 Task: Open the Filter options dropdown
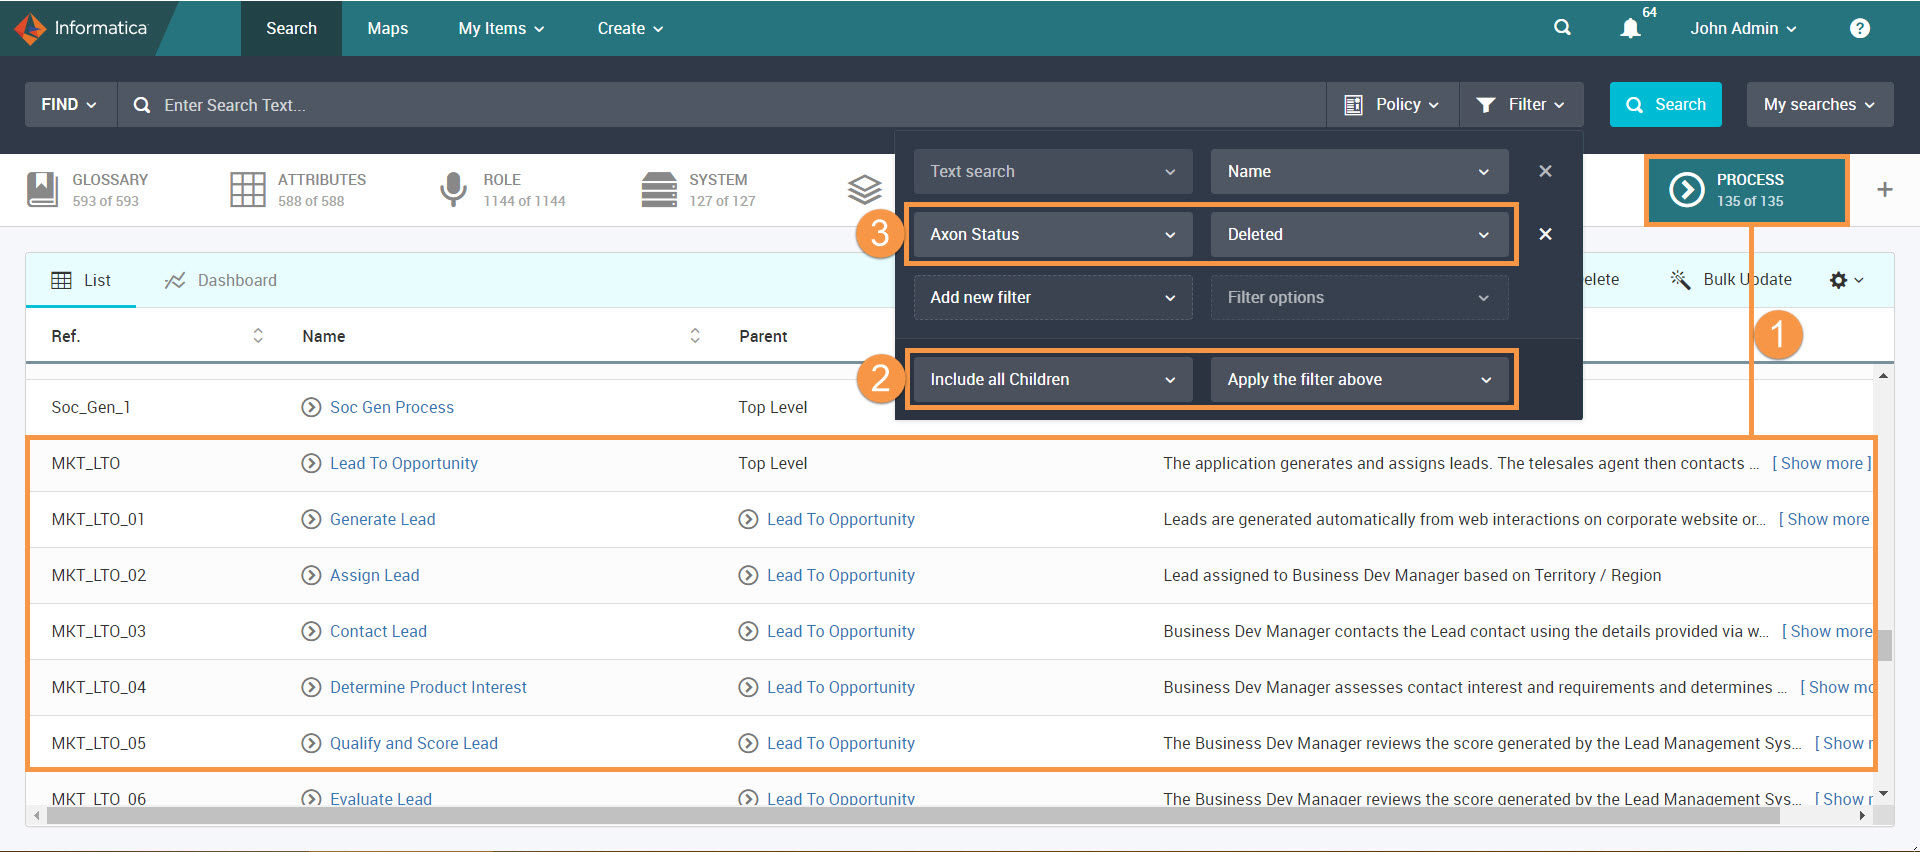pos(1359,297)
